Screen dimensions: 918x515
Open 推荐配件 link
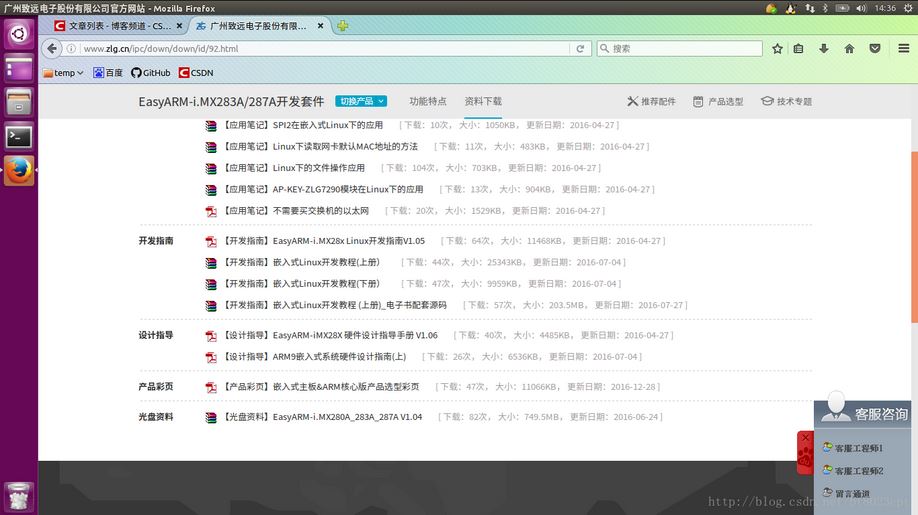[651, 101]
